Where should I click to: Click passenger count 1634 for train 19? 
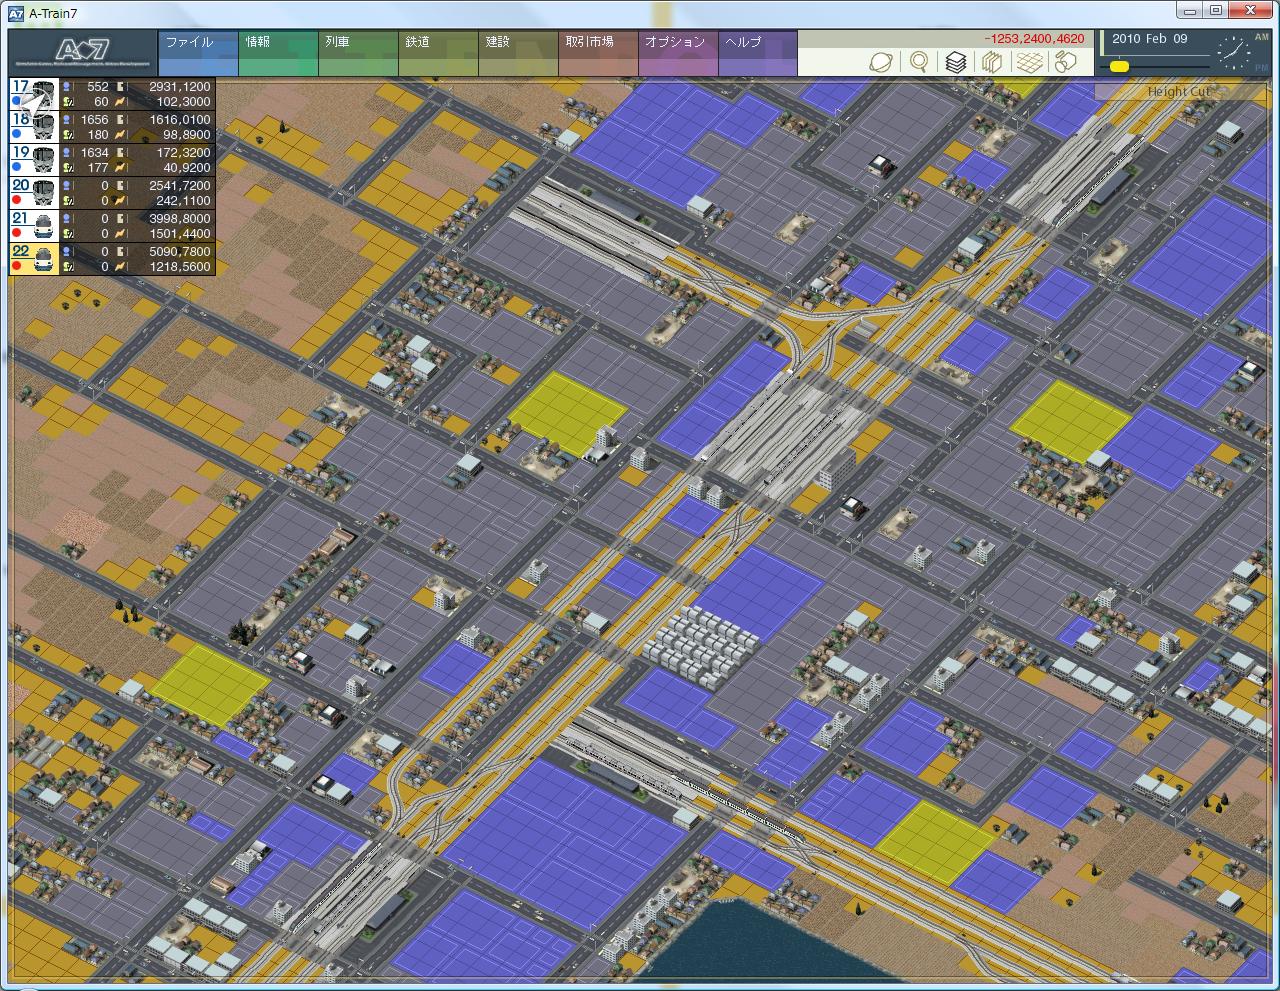pyautogui.click(x=94, y=153)
